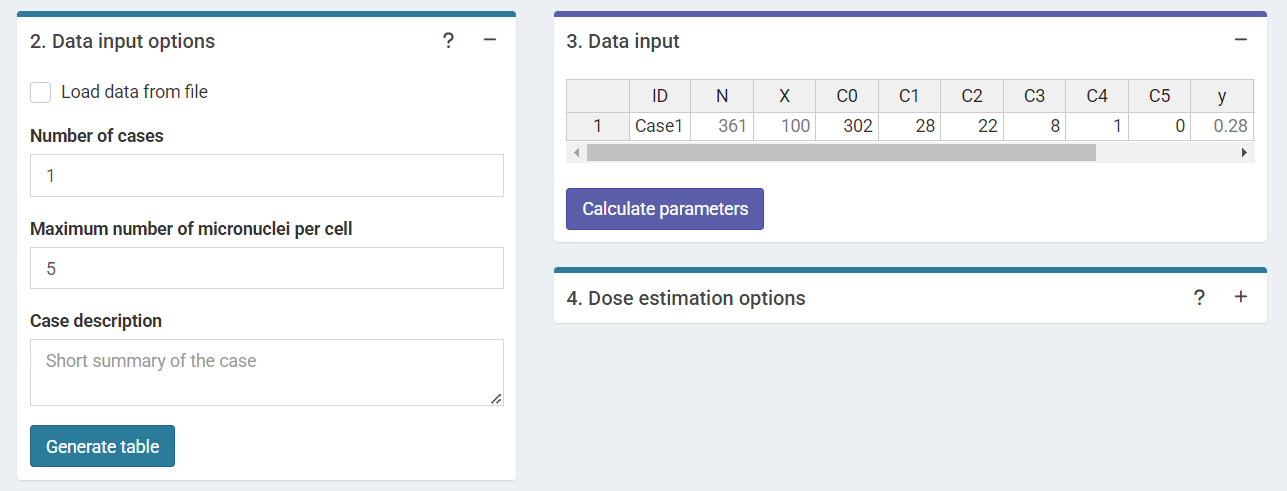The image size is (1287, 491).
Task: Click the table horizontal scrollbar thumb
Action: coord(841,153)
